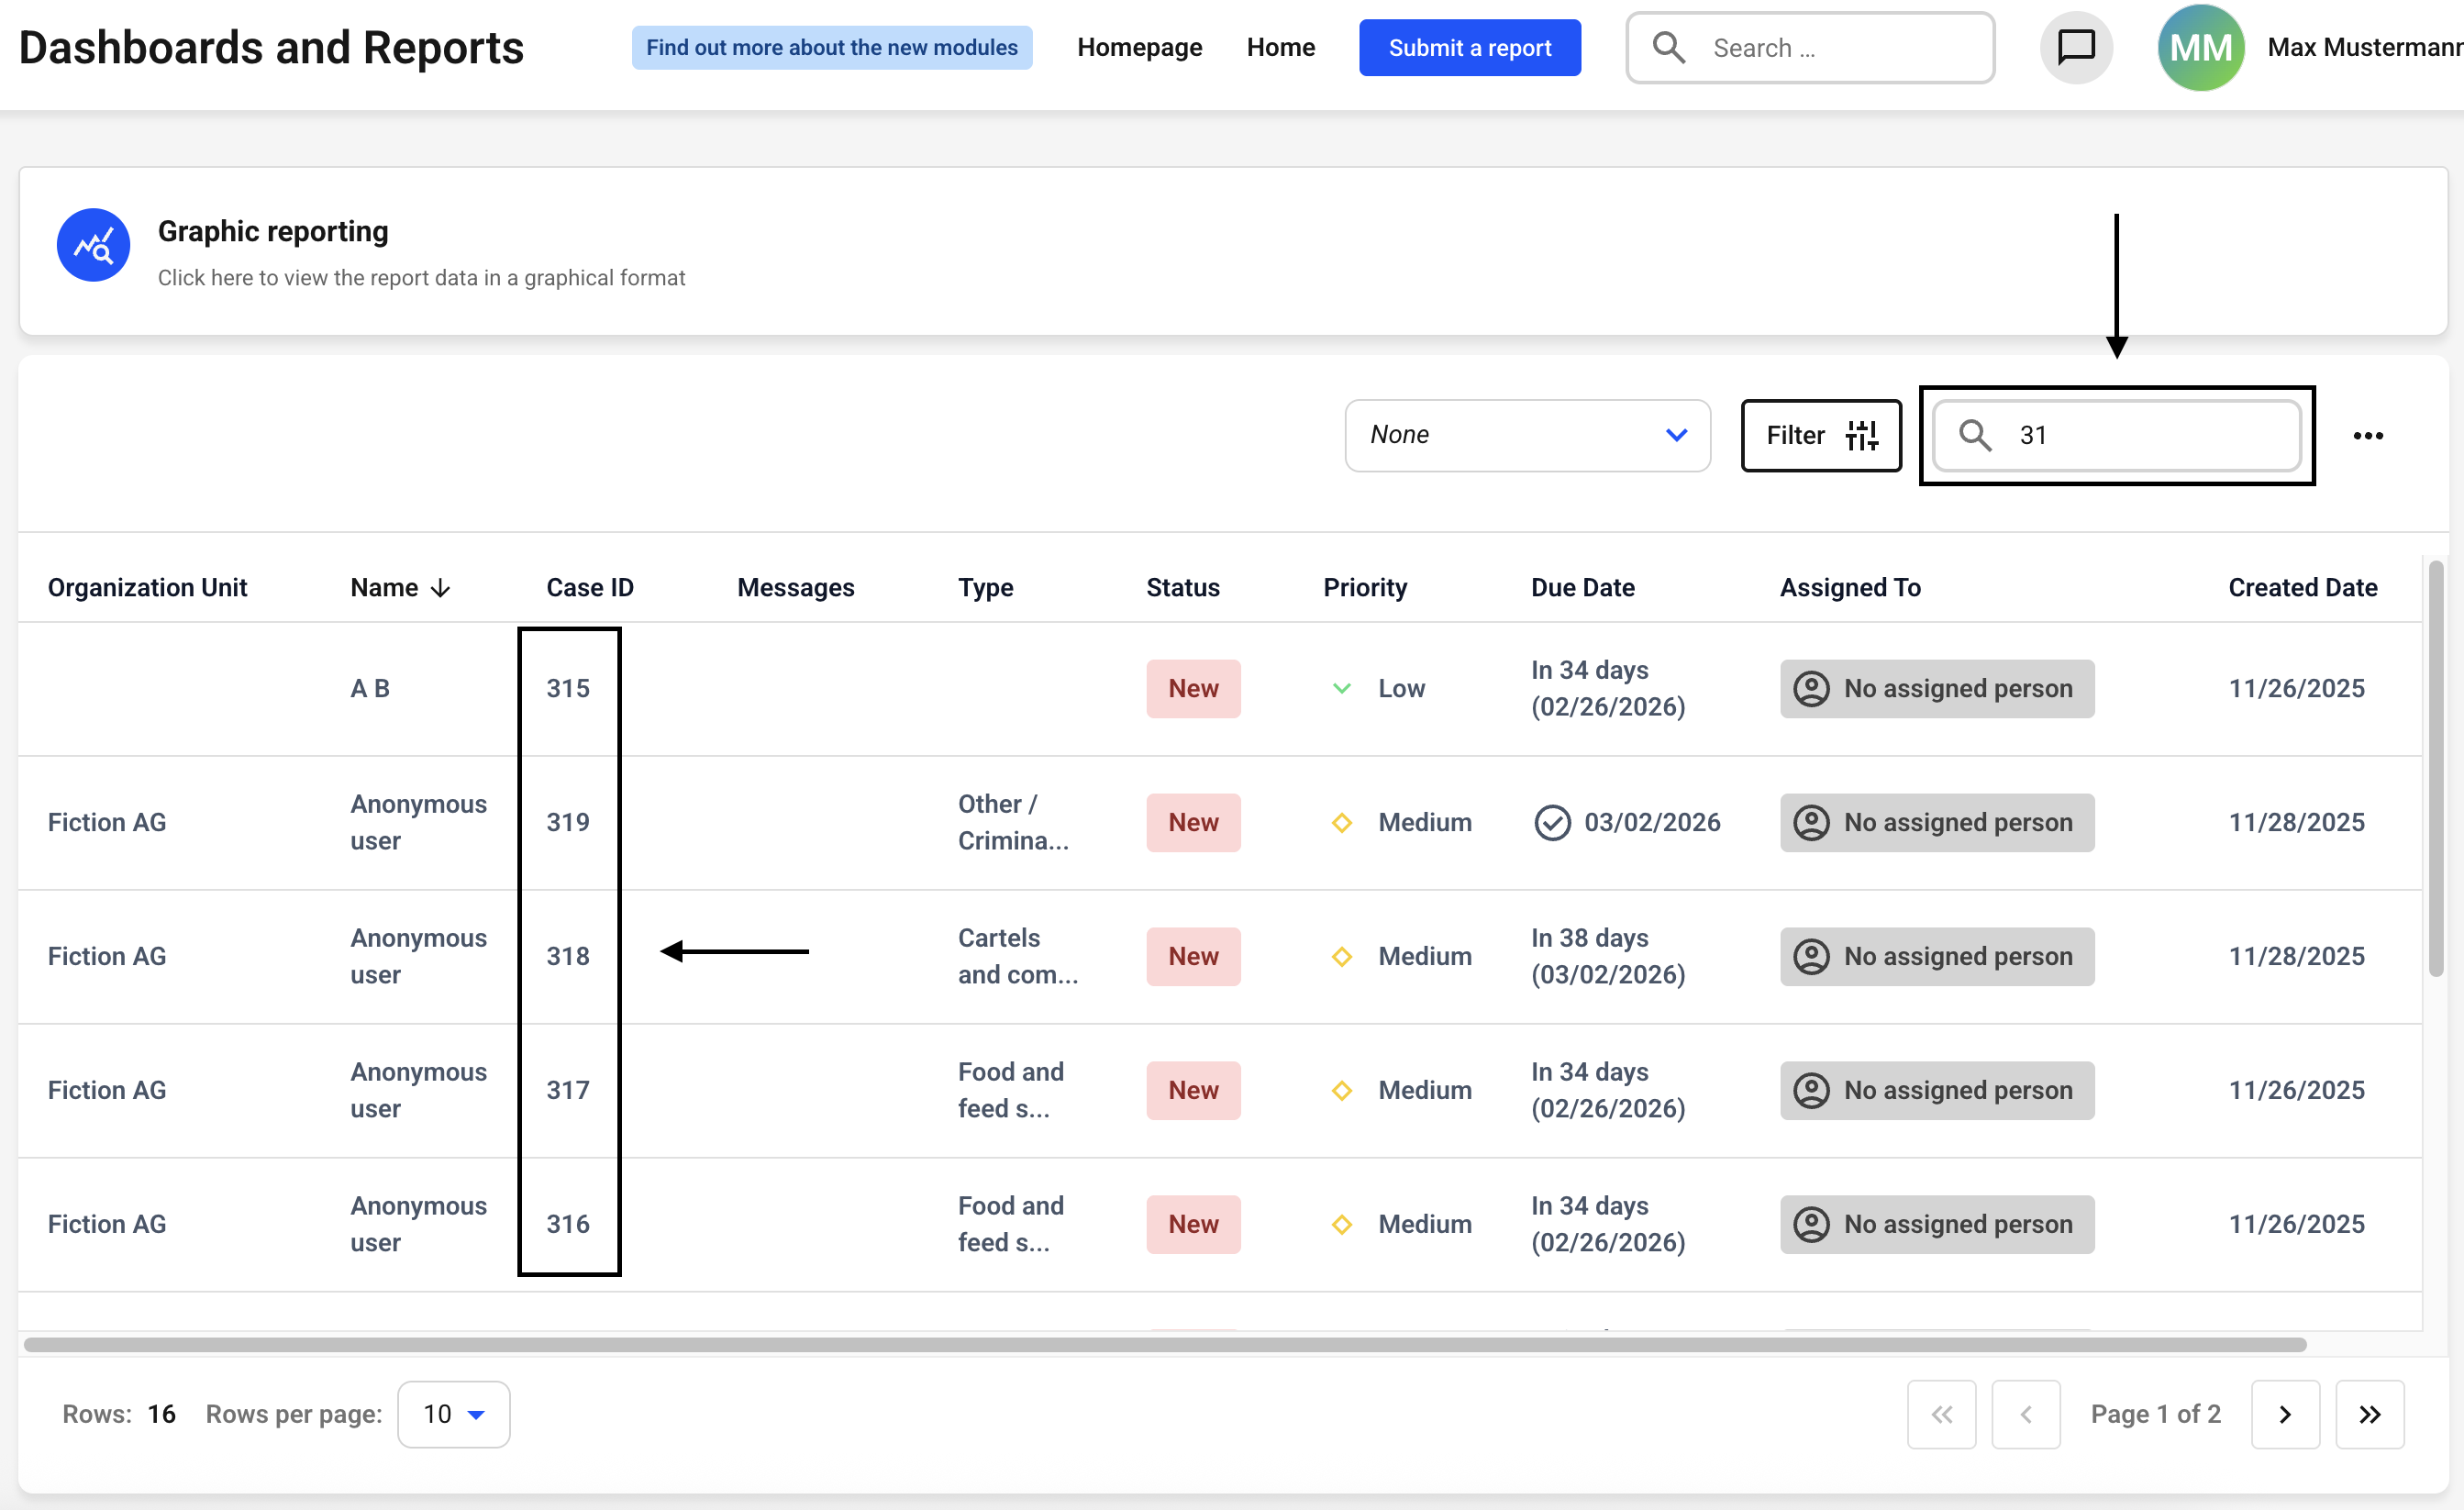
Task: Click the horizontal table scrollbar
Action: (x=1165, y=1345)
